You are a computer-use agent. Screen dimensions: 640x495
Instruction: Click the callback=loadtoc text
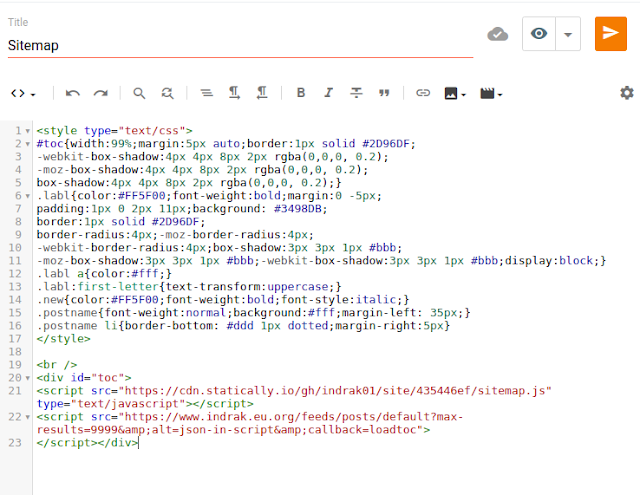point(362,430)
